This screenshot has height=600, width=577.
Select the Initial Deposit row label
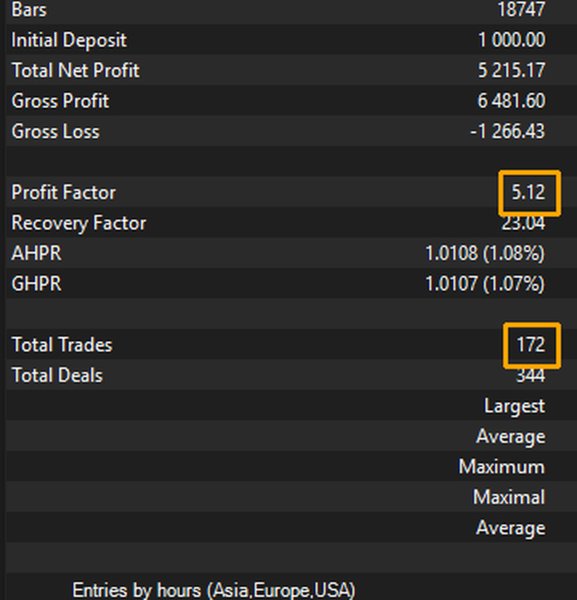pyautogui.click(x=69, y=40)
